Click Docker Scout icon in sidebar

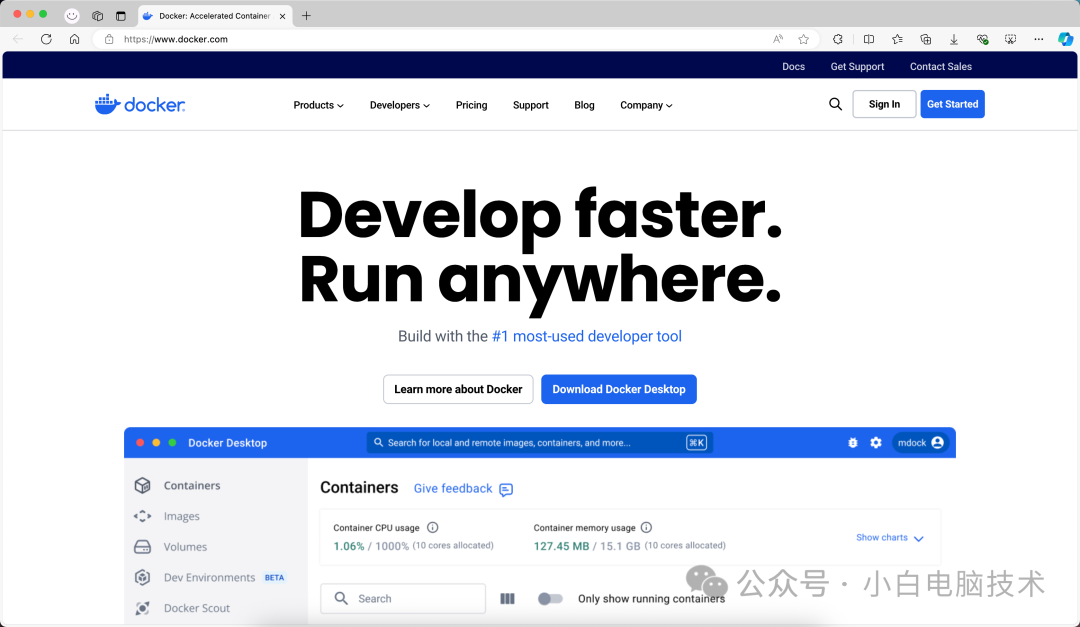click(143, 608)
